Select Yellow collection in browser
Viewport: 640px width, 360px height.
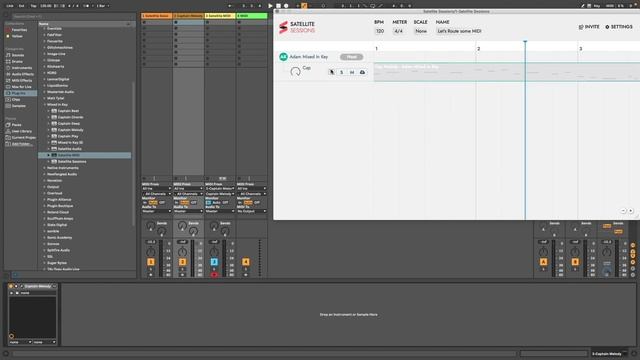pyautogui.click(x=17, y=36)
